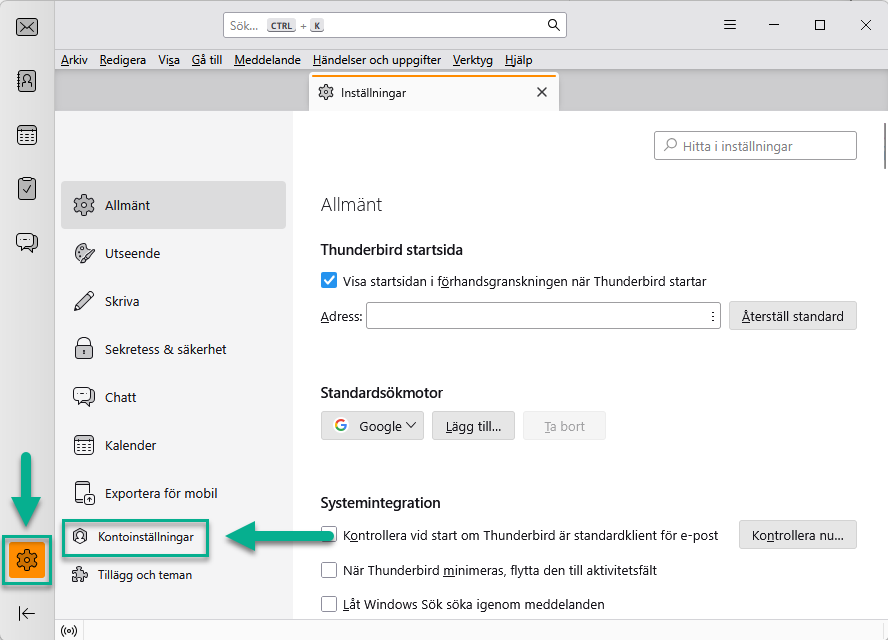Open the Gå till menu
This screenshot has height=640, width=888.
pyautogui.click(x=207, y=59)
